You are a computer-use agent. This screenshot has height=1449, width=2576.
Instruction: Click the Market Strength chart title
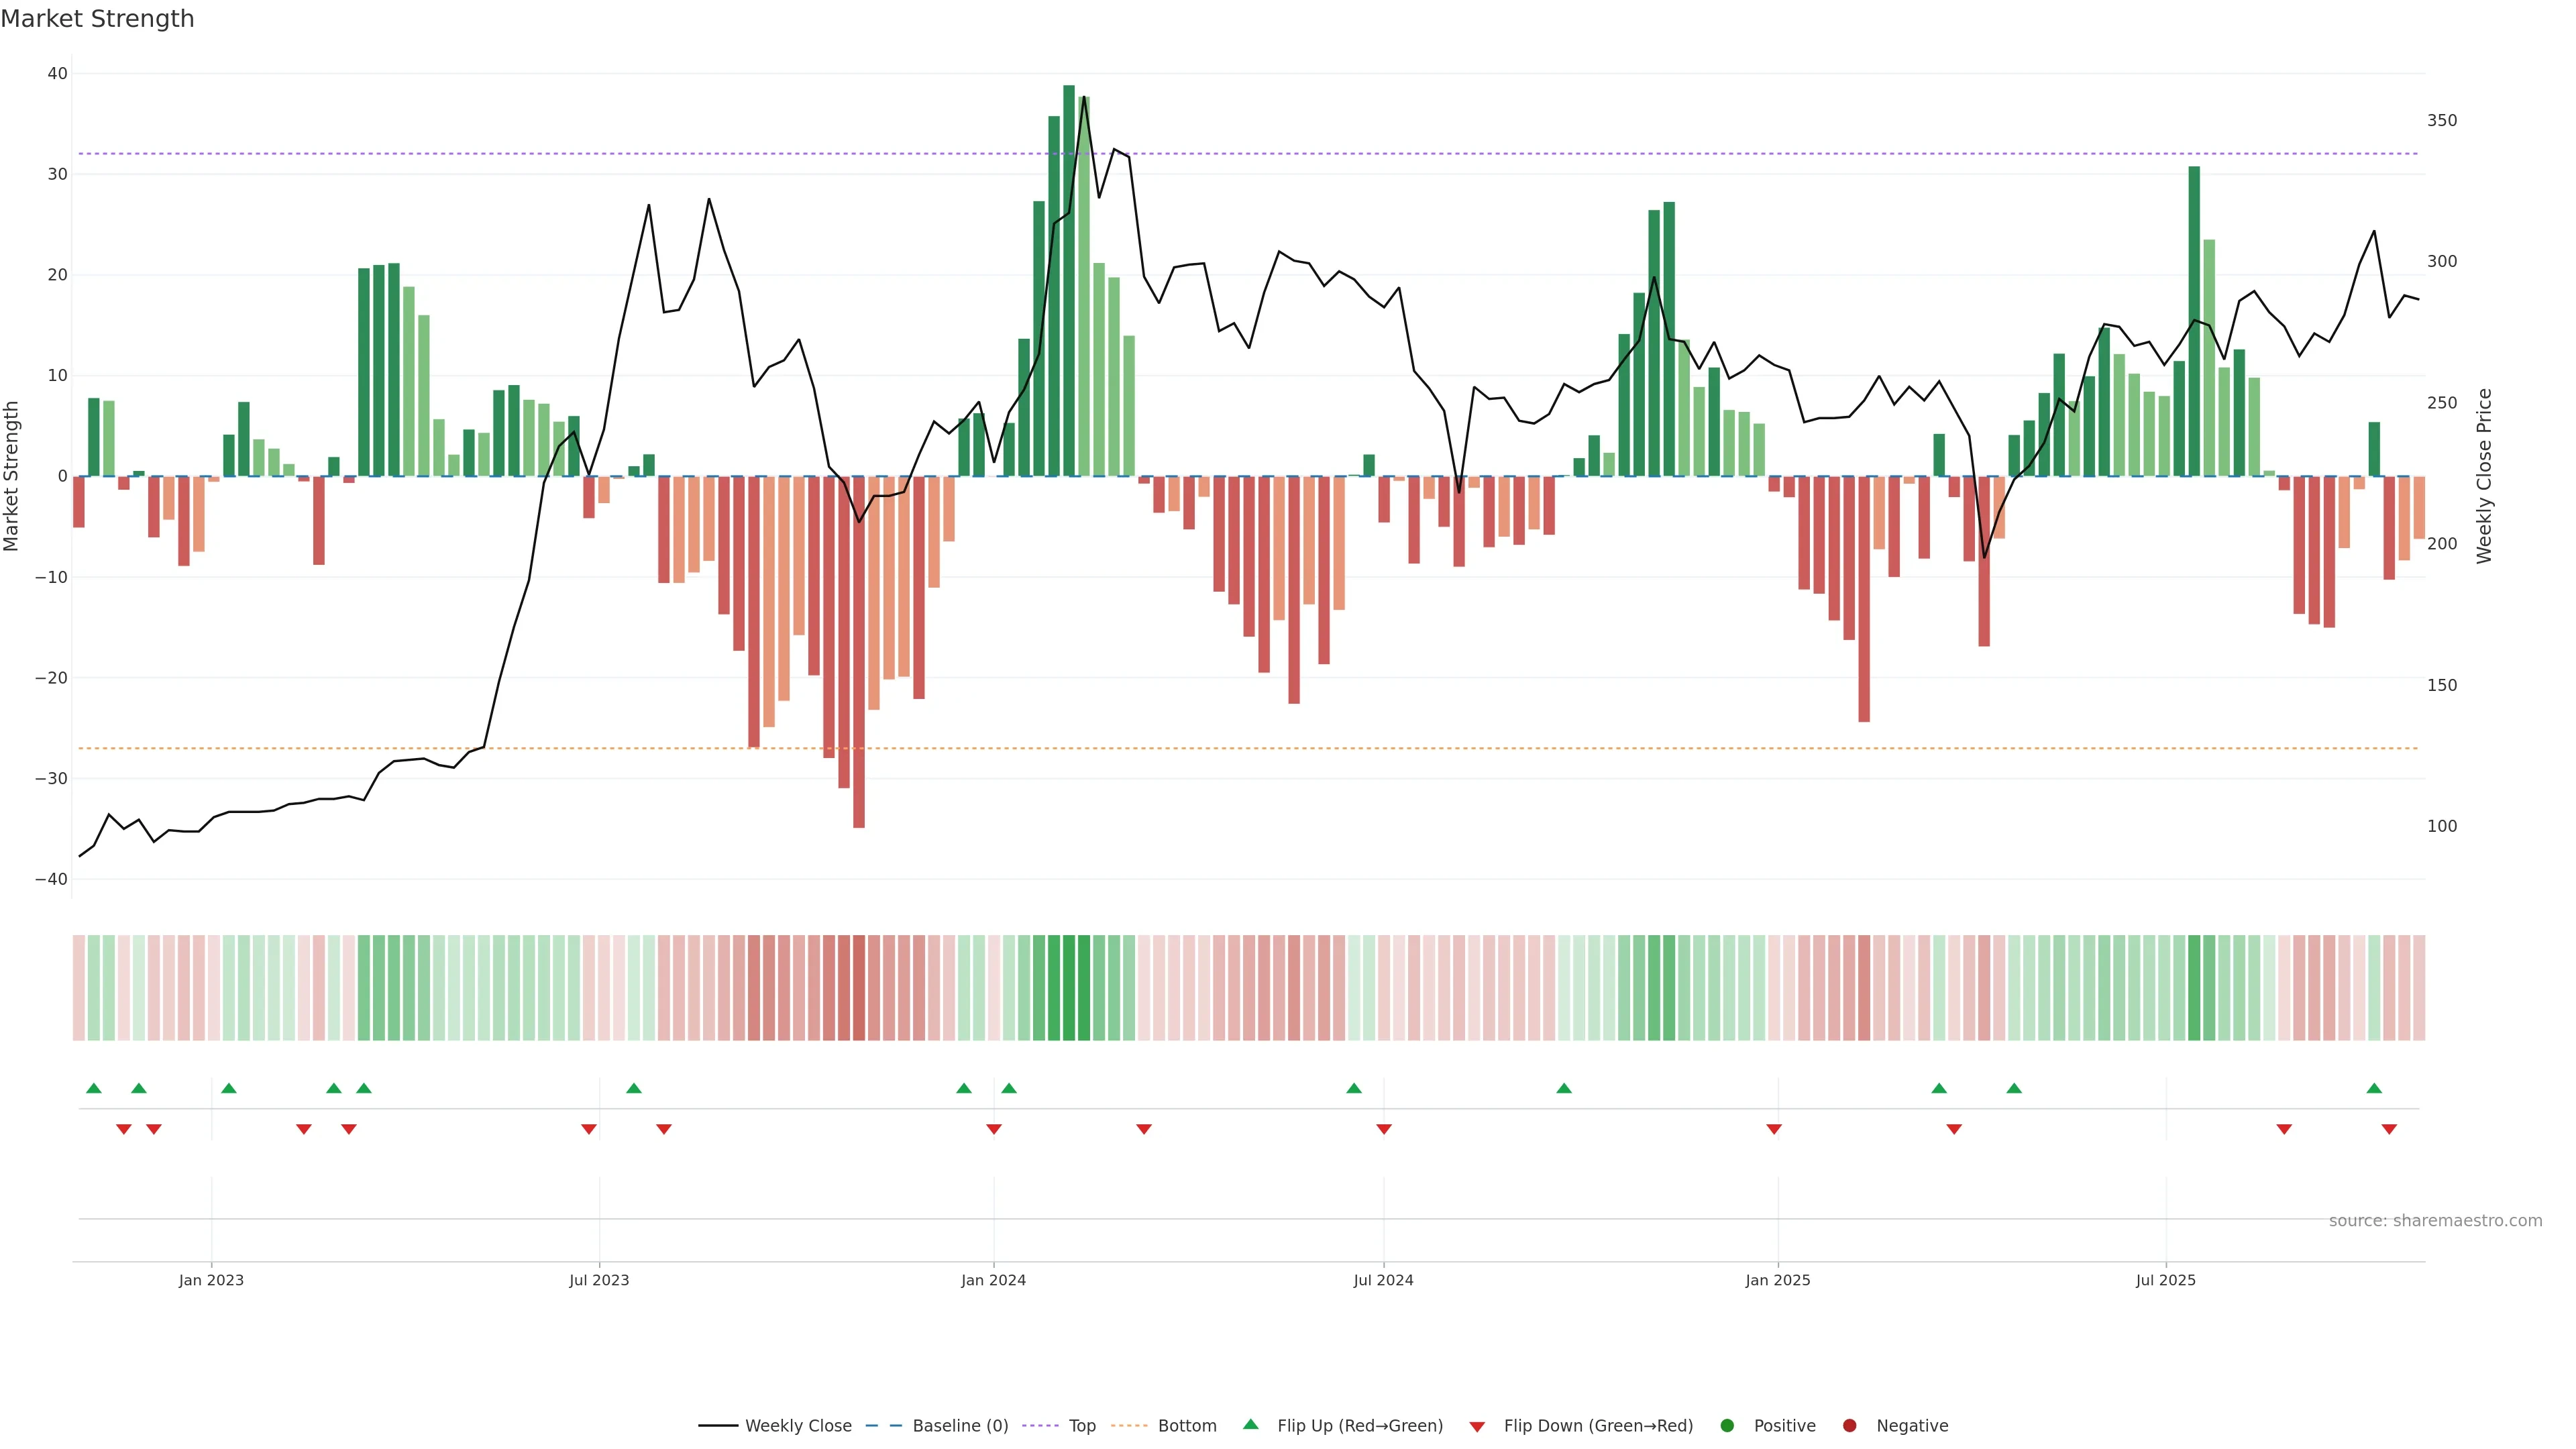point(97,19)
